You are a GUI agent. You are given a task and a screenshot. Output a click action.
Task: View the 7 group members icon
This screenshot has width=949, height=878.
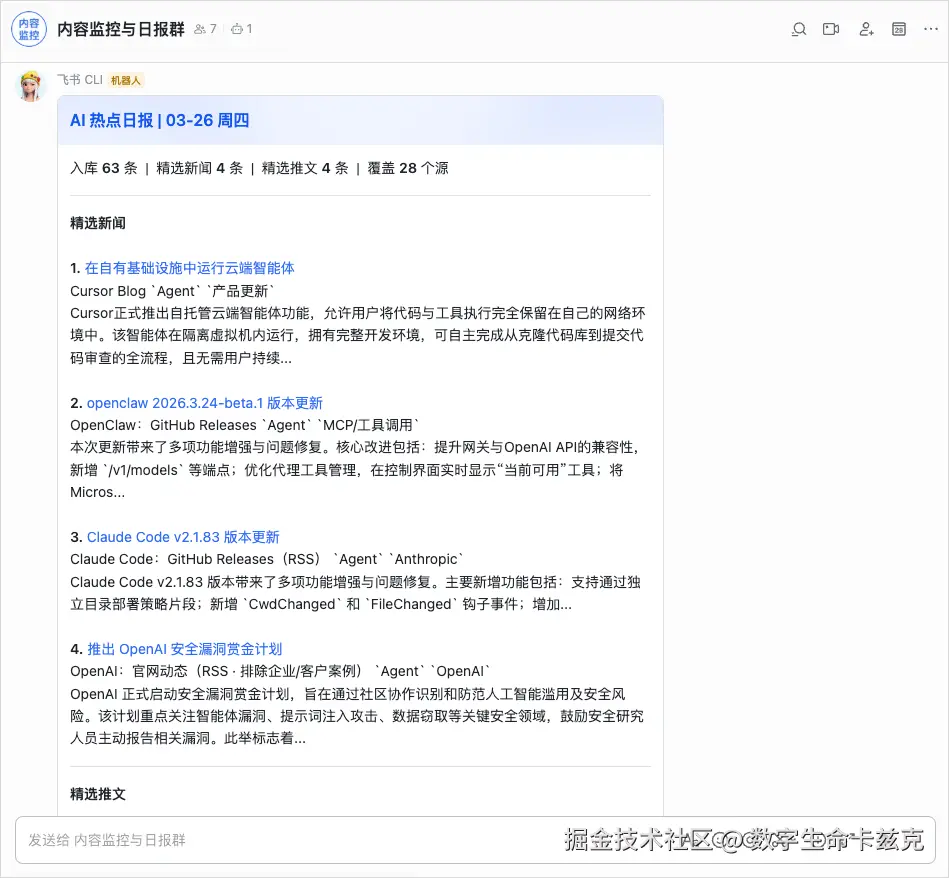click(x=202, y=29)
